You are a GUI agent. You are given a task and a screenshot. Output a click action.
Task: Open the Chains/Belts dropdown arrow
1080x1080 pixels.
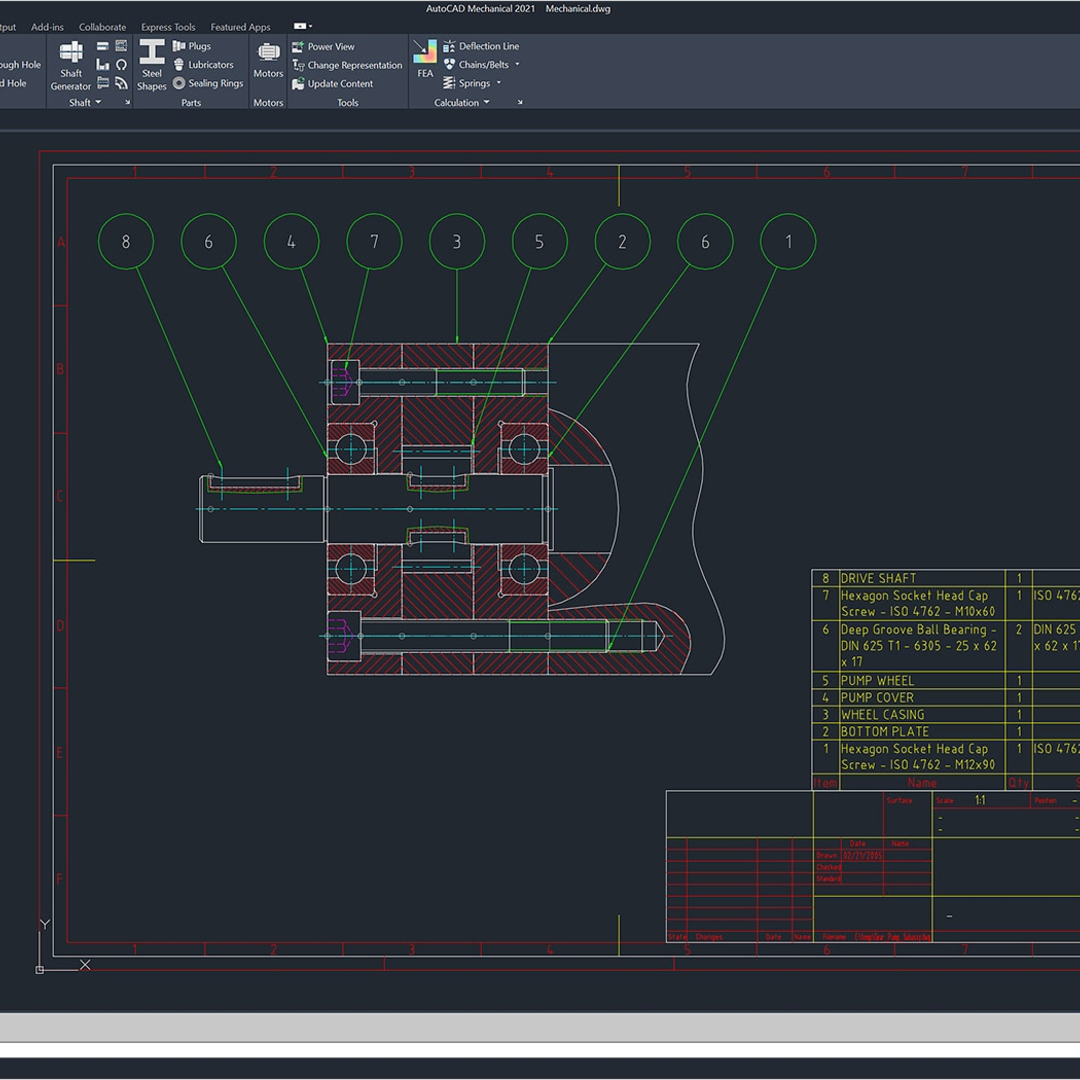517,65
